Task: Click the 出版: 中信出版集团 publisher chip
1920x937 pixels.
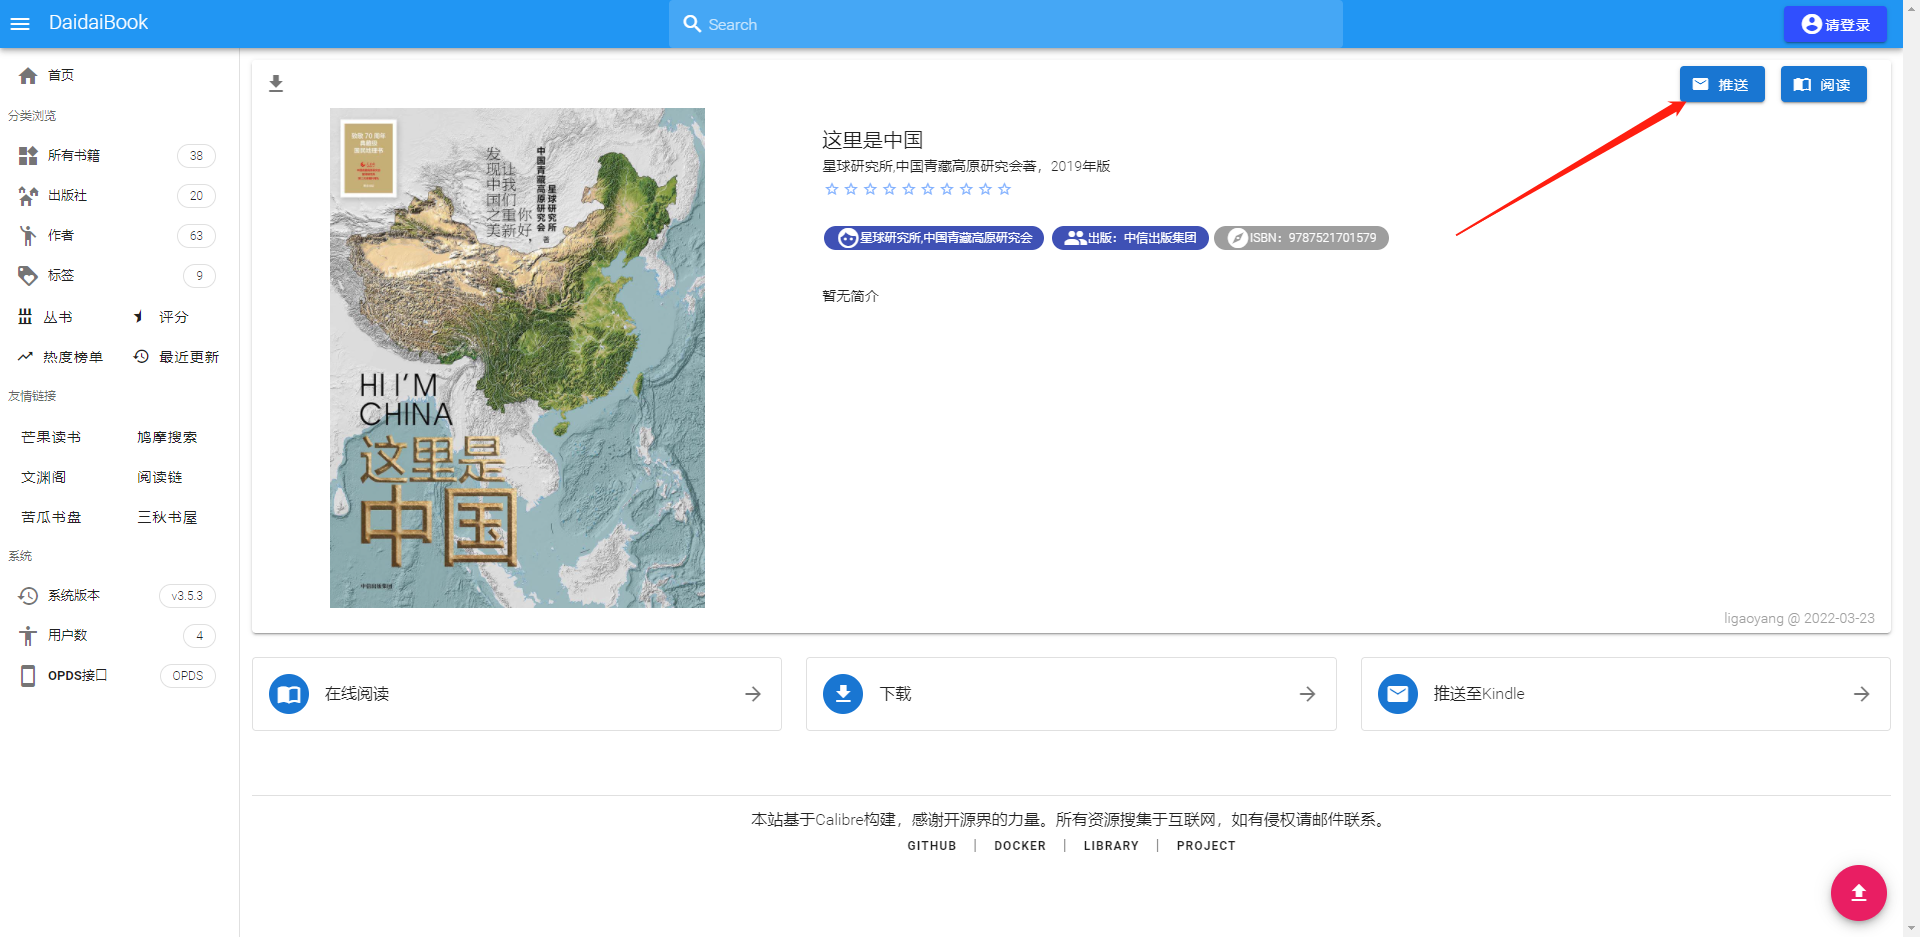Action: click(1130, 238)
